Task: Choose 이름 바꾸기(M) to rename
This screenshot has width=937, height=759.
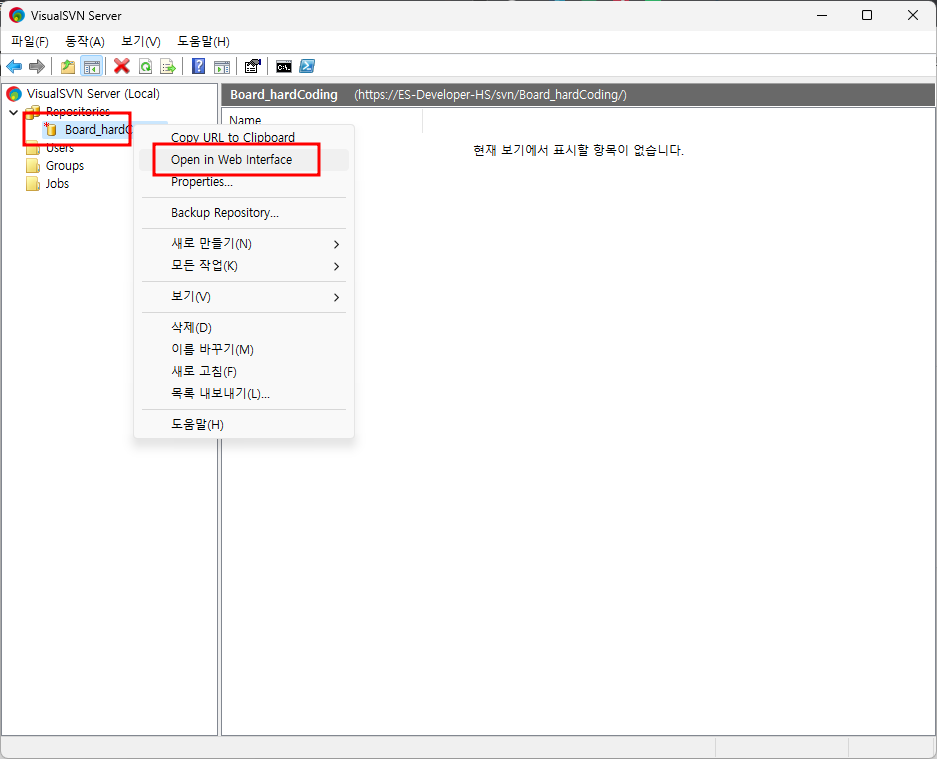Action: pyautogui.click(x=244, y=350)
